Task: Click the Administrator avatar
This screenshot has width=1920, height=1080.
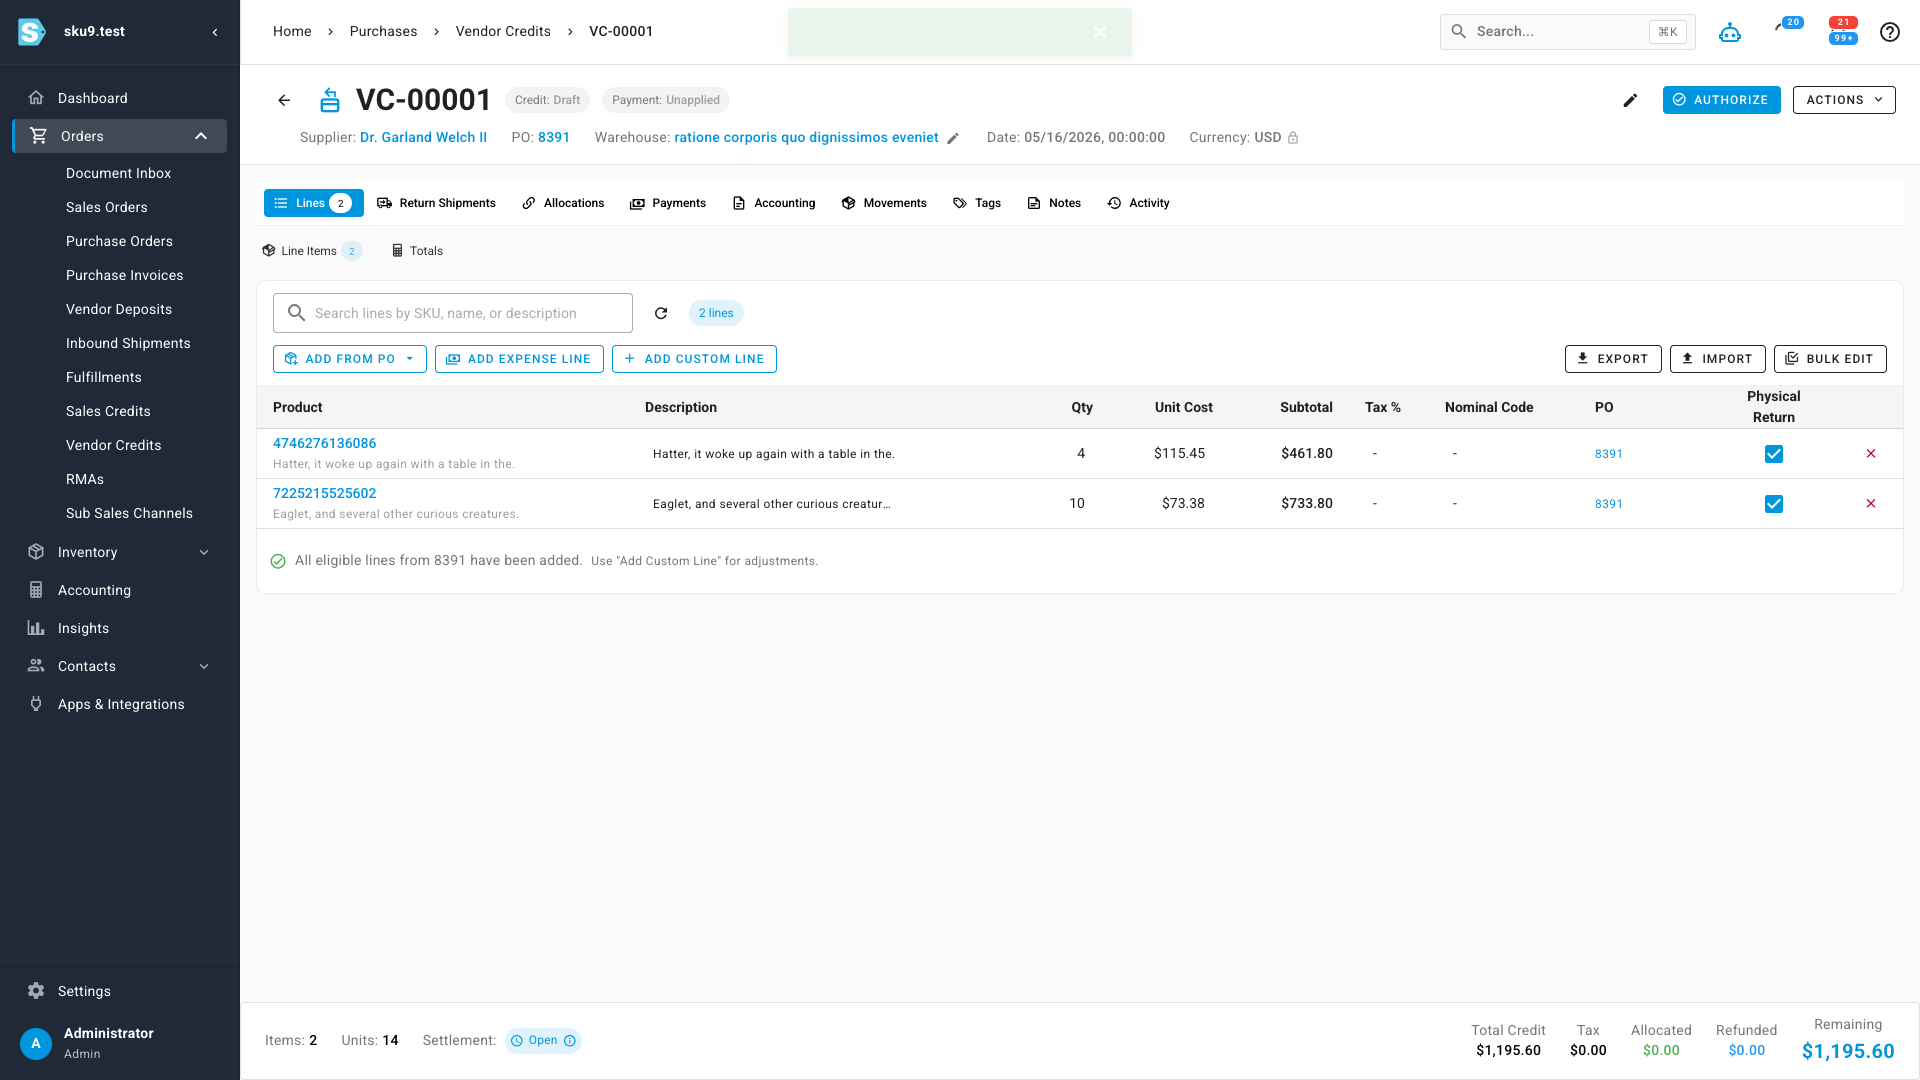Action: pyautogui.click(x=36, y=1044)
